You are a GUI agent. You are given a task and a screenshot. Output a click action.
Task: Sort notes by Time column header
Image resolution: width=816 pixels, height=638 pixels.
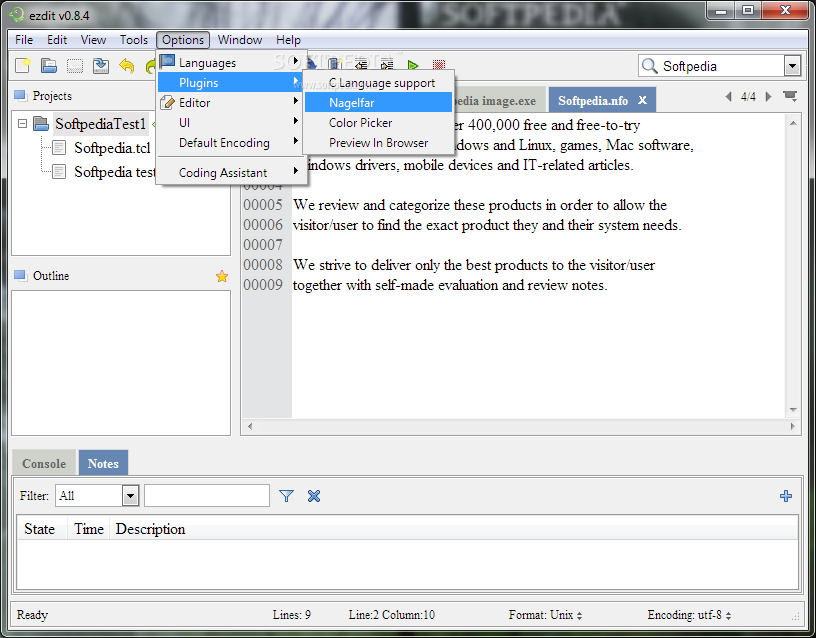point(88,529)
